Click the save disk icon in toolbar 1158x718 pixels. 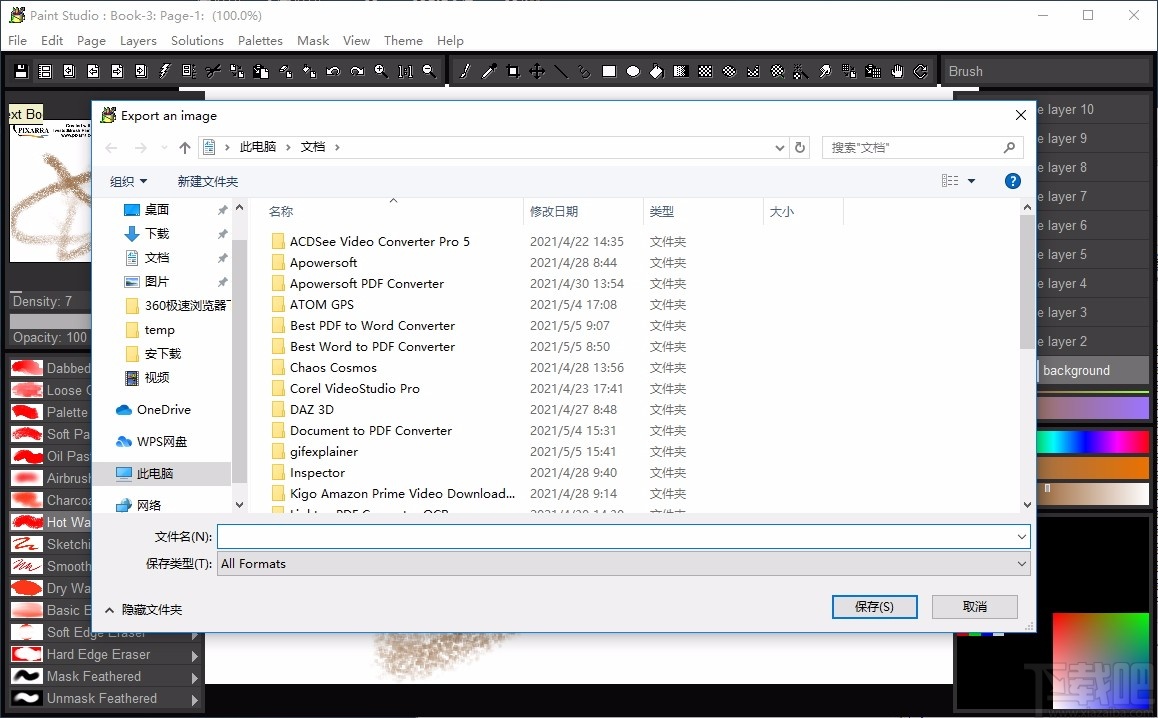click(x=21, y=72)
